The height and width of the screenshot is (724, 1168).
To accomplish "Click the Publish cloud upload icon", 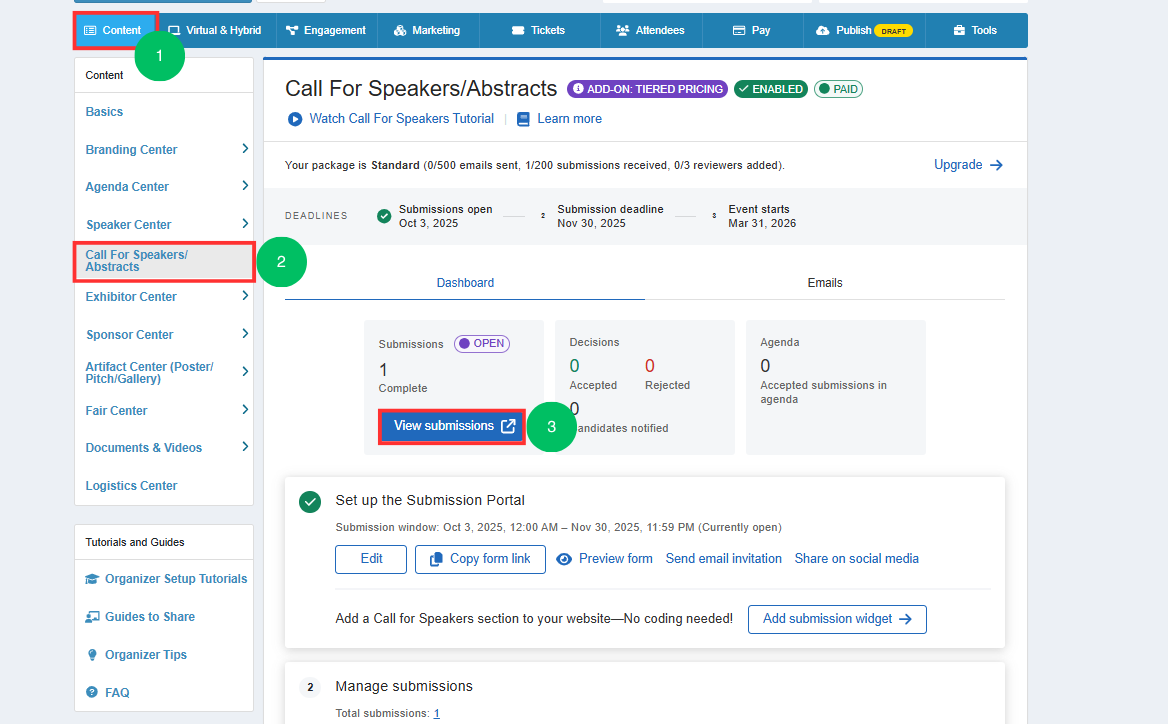I will (822, 31).
